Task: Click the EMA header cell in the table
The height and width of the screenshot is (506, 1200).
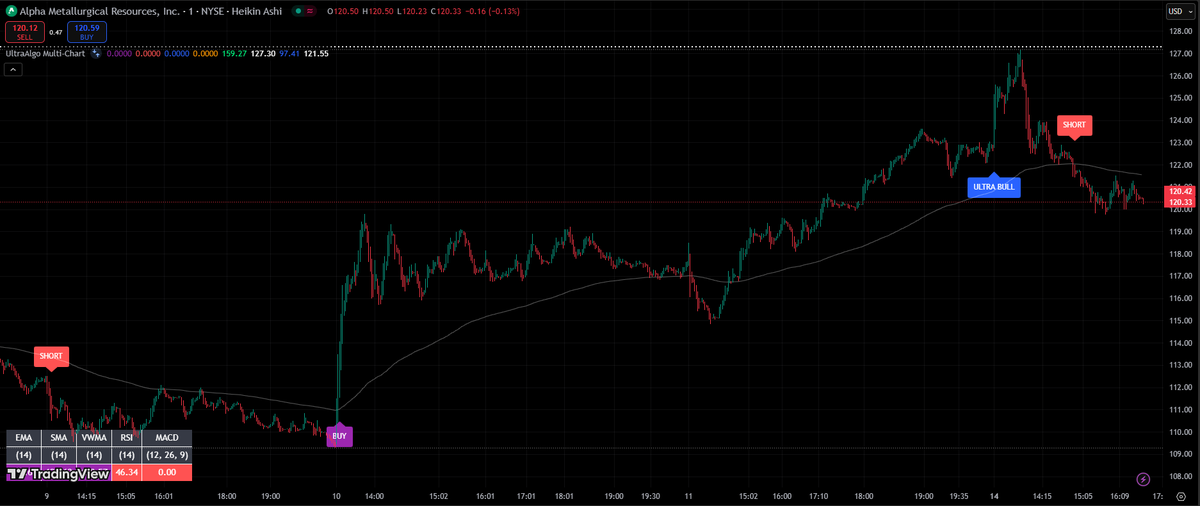Action: tap(24, 437)
